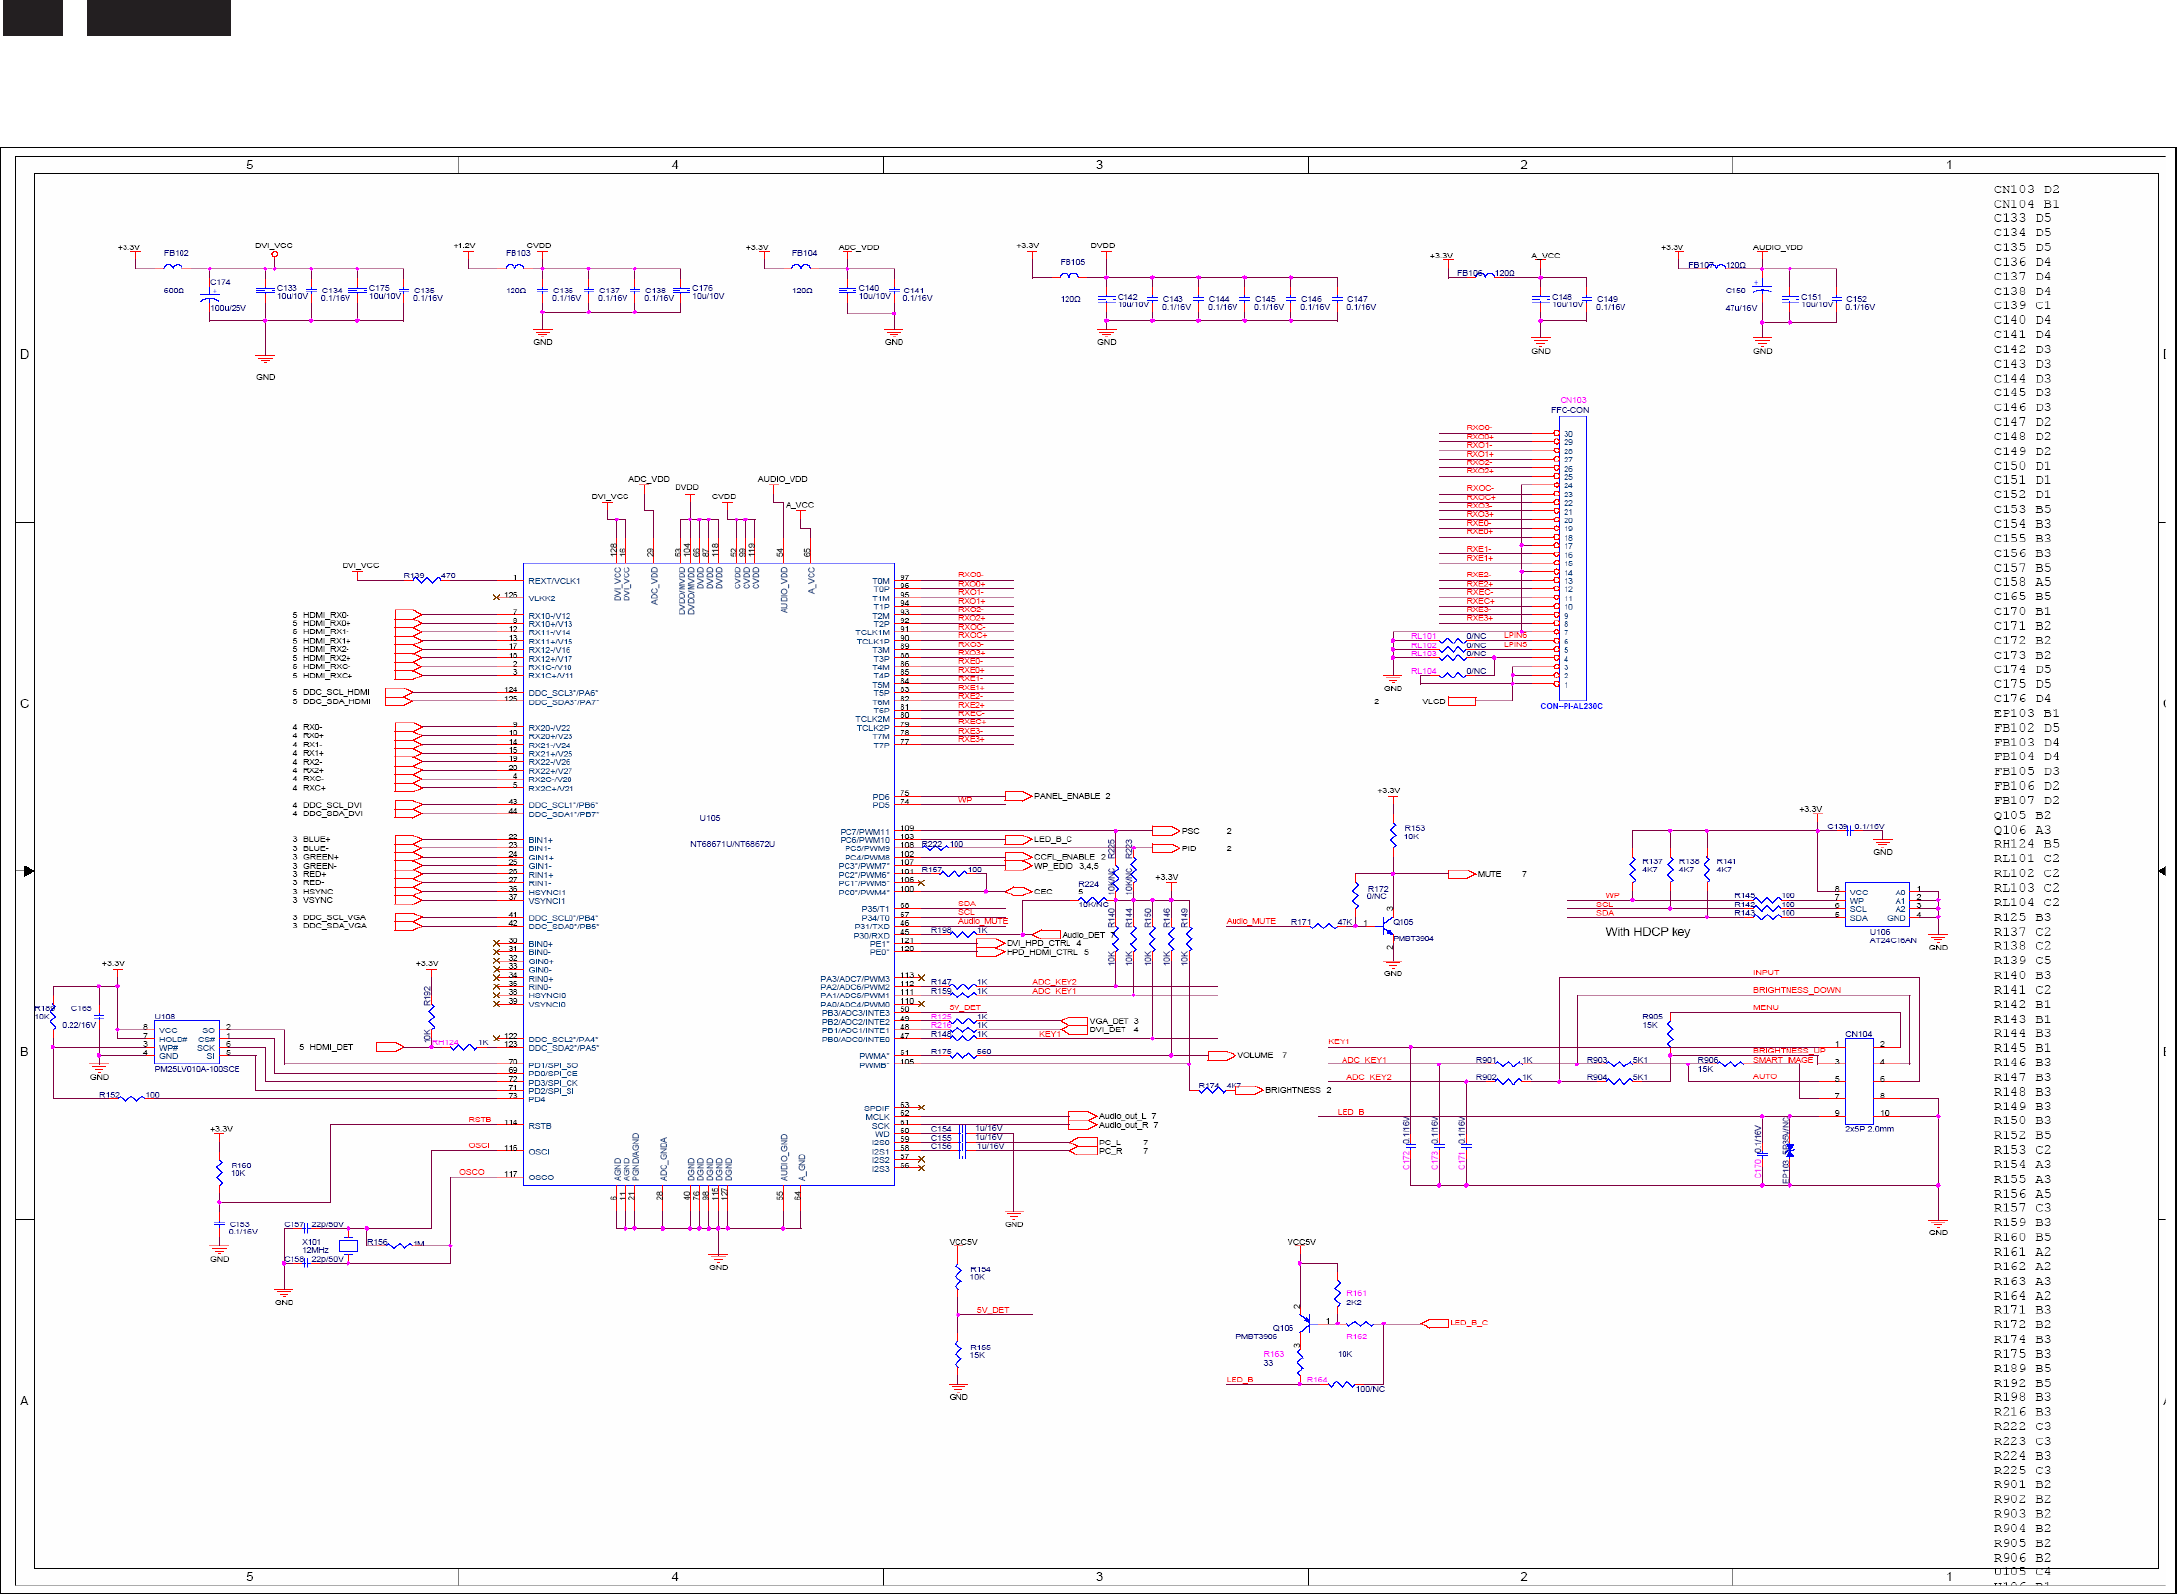Click the X101 12MHz crystal symbol
2177x1594 pixels.
coord(347,1245)
